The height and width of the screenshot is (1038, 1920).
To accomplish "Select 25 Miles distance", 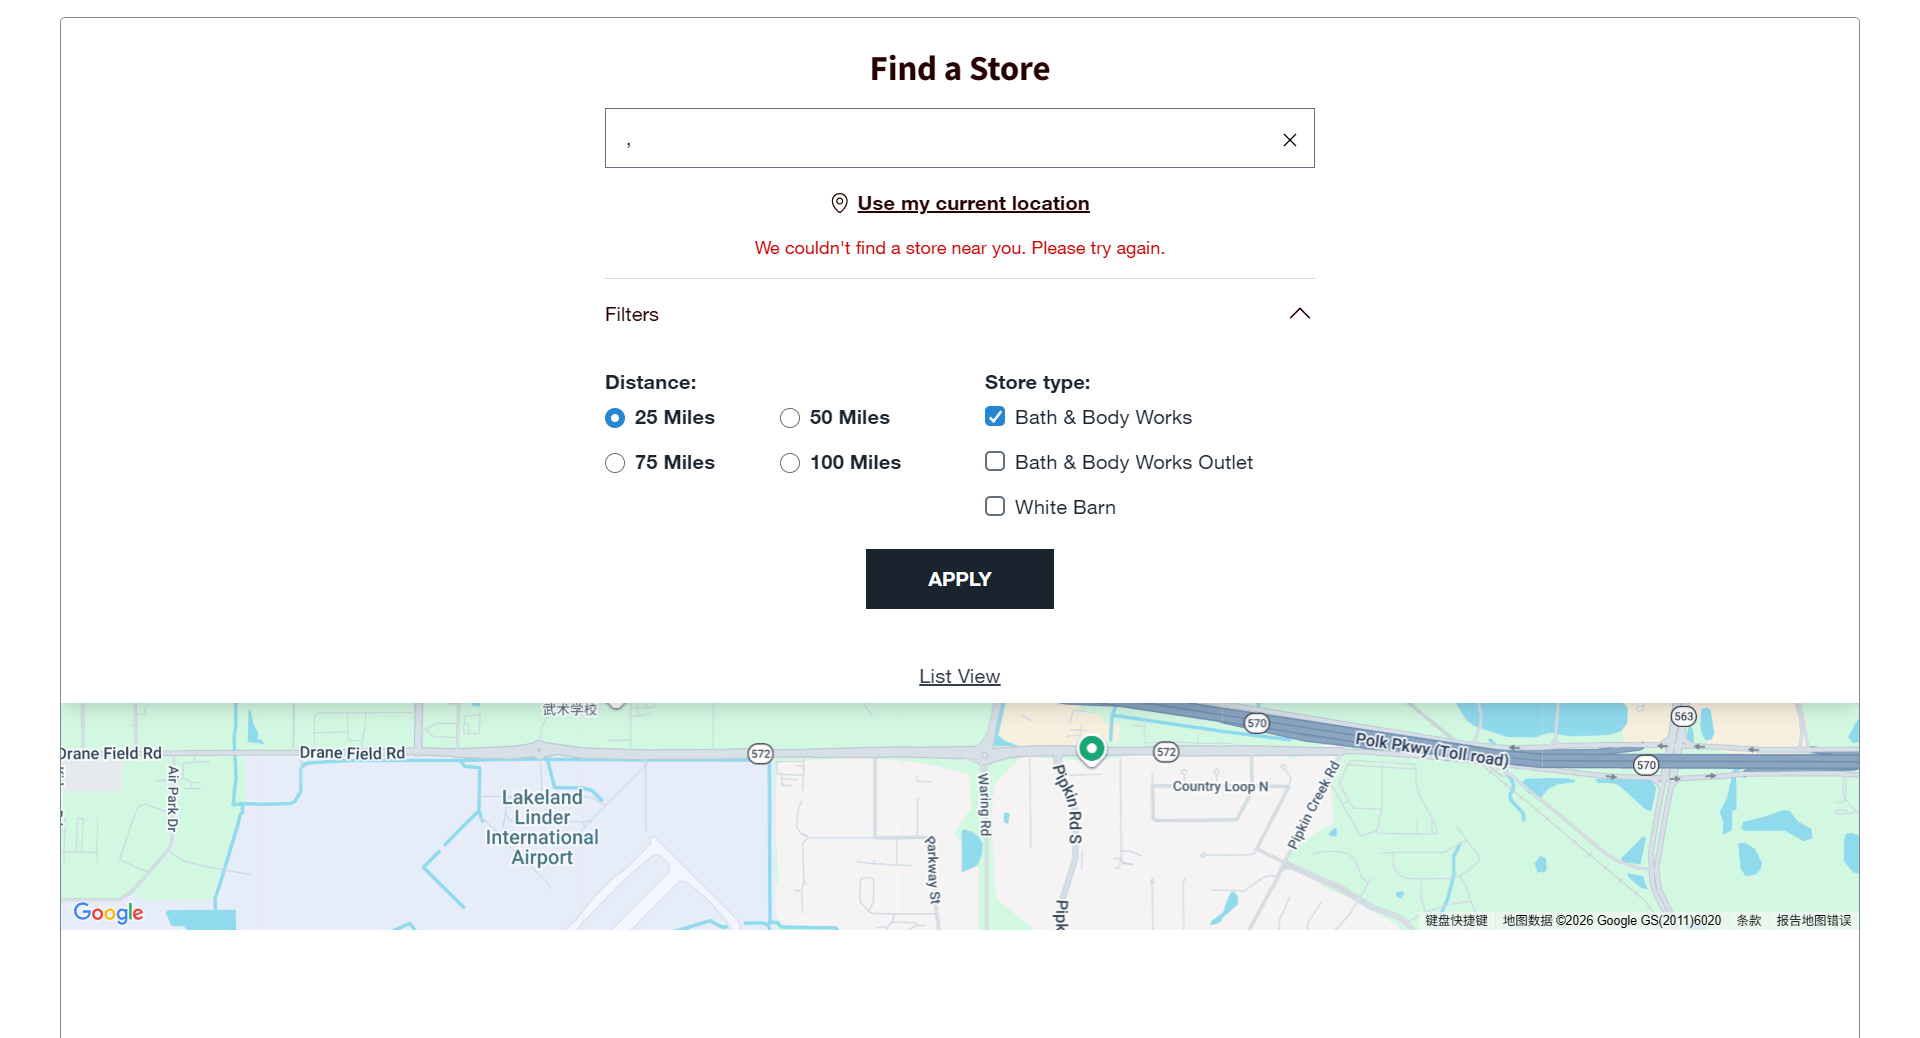I will pyautogui.click(x=615, y=418).
